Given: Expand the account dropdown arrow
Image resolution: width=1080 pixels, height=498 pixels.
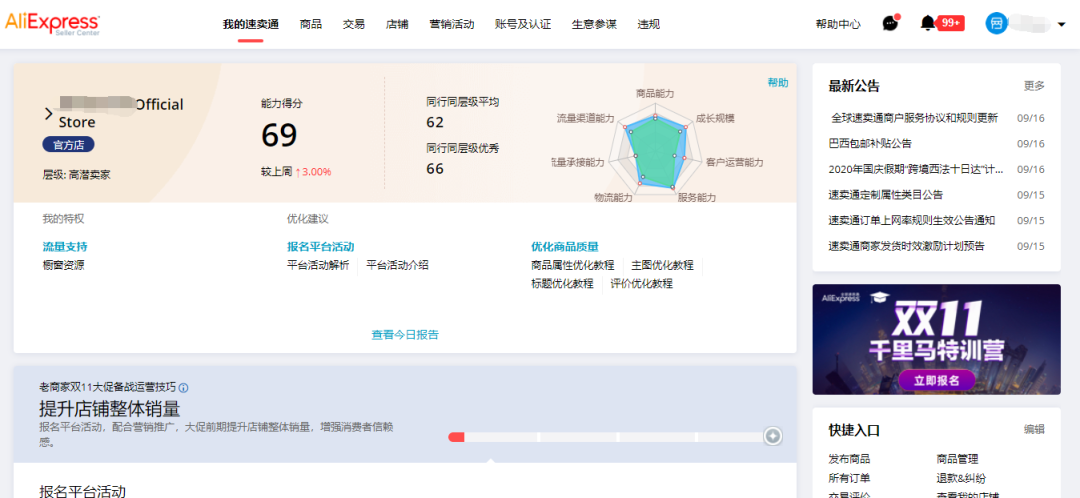Looking at the screenshot, I should tap(1061, 25).
